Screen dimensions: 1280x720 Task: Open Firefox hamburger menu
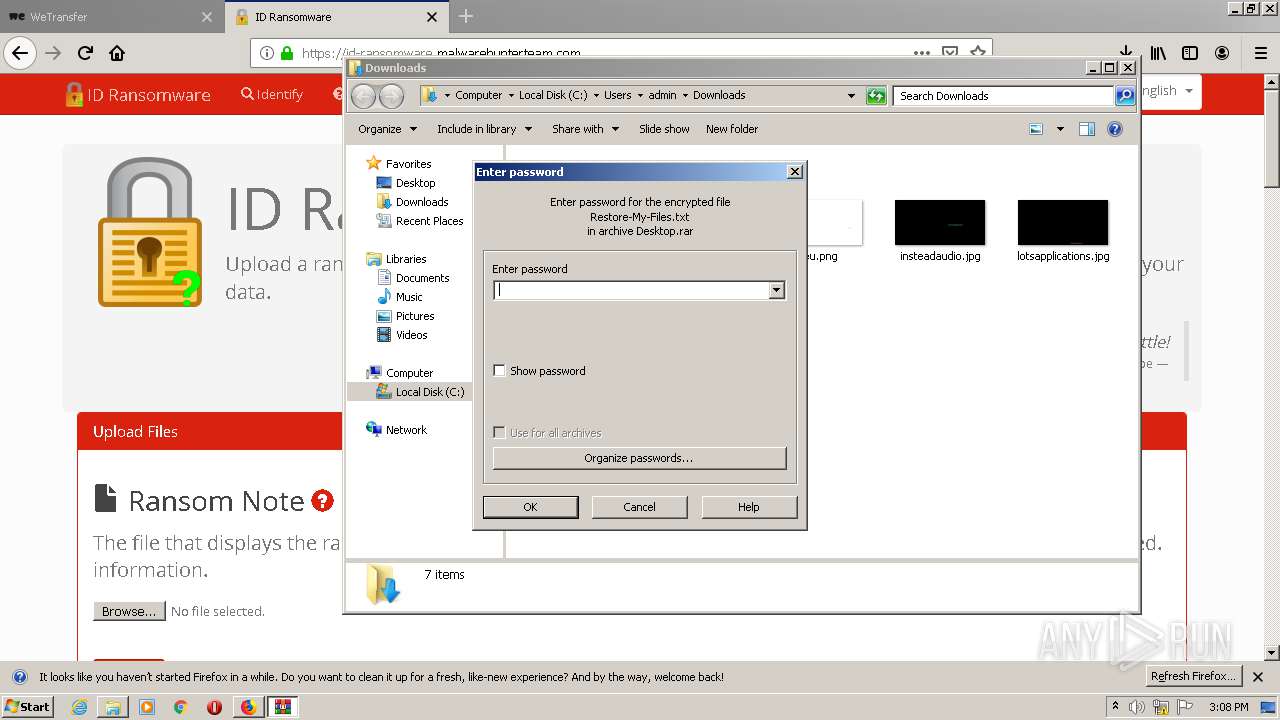coord(1261,53)
